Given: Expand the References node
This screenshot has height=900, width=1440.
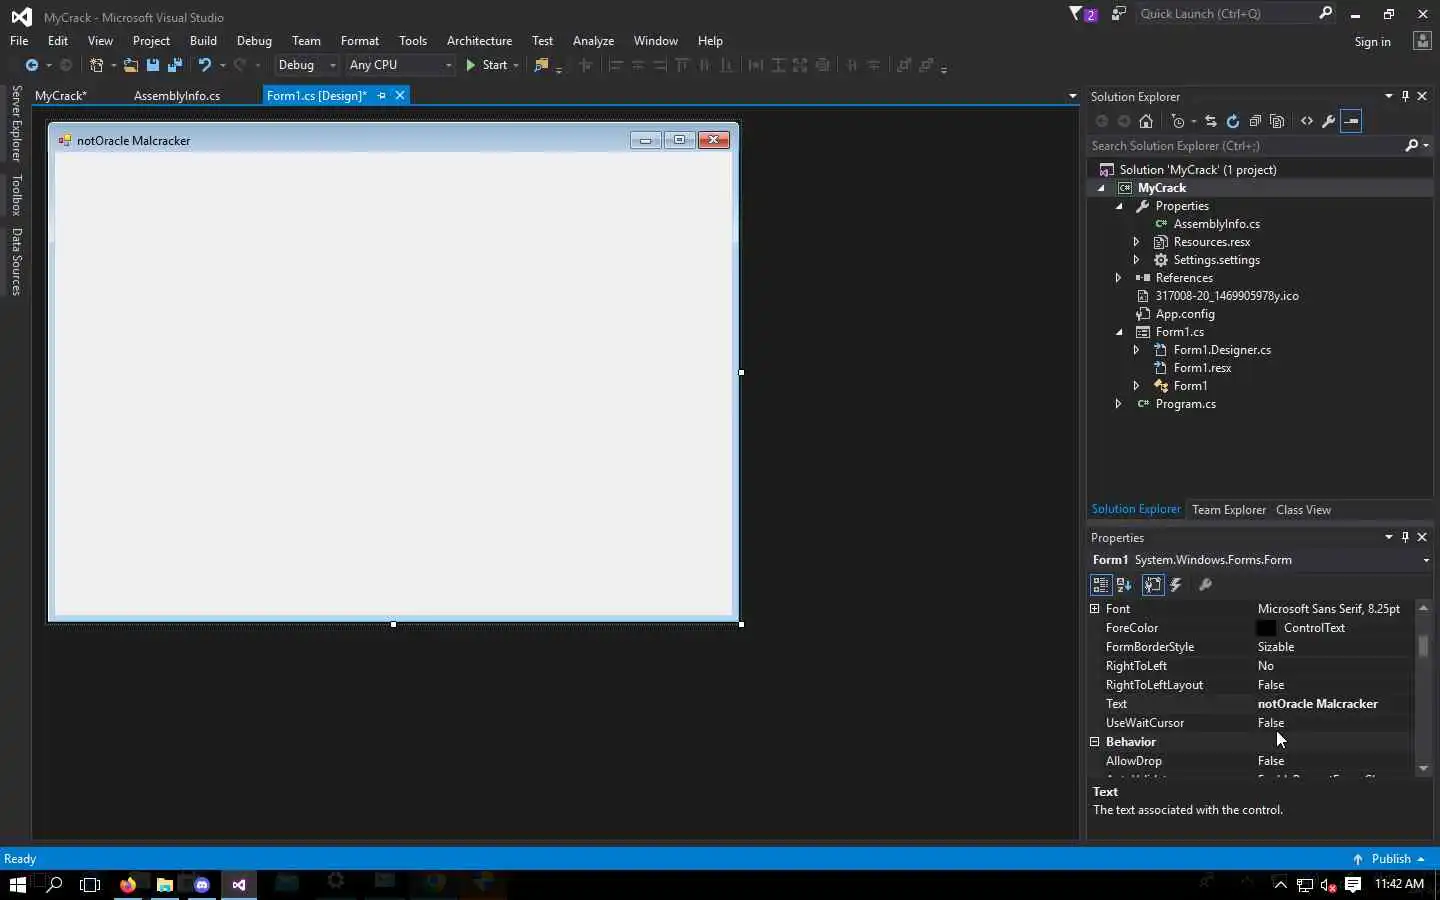Looking at the screenshot, I should tap(1118, 278).
